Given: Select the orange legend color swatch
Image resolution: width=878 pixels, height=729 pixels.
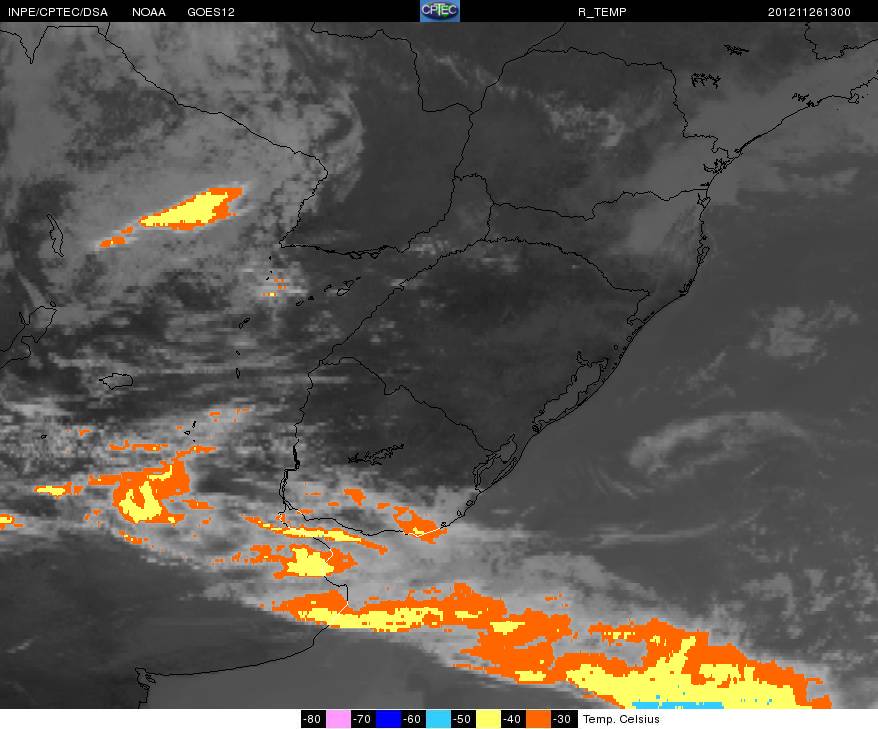Looking at the screenshot, I should (x=538, y=719).
